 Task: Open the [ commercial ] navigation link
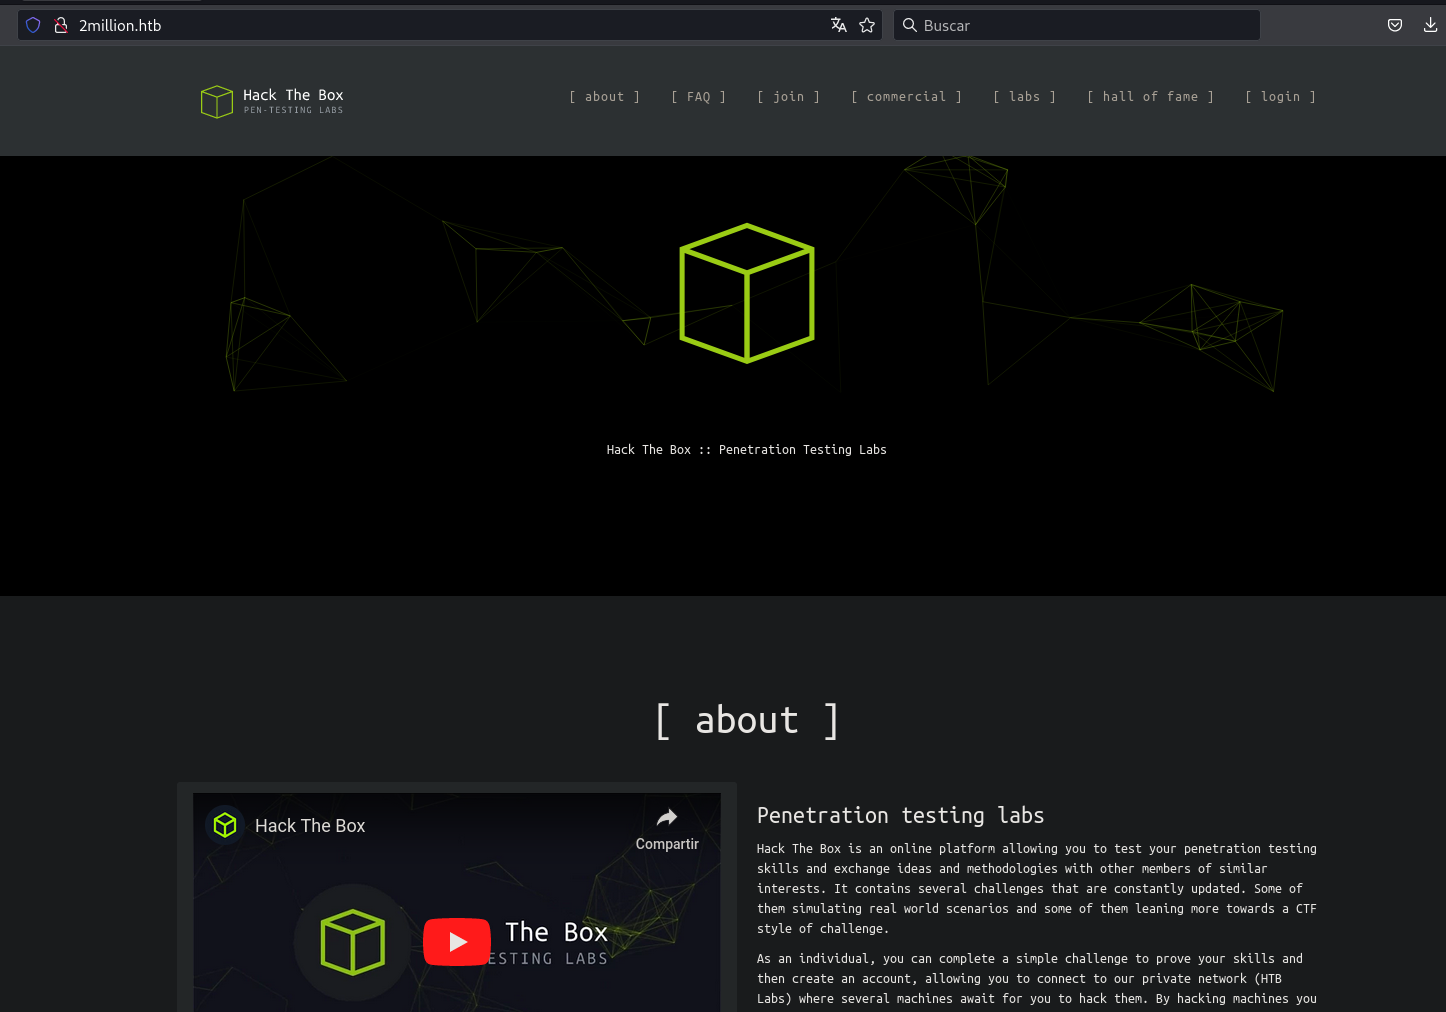coord(906,97)
